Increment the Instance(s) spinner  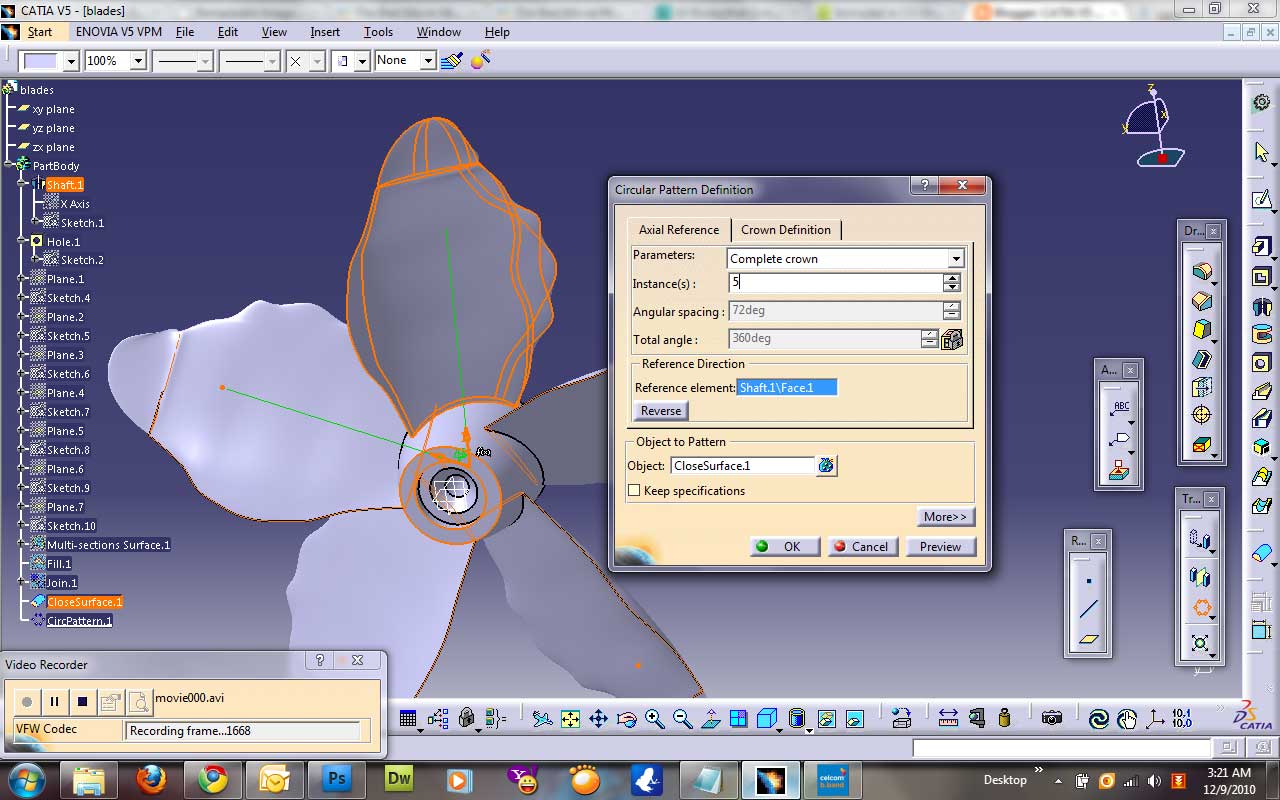tap(952, 279)
